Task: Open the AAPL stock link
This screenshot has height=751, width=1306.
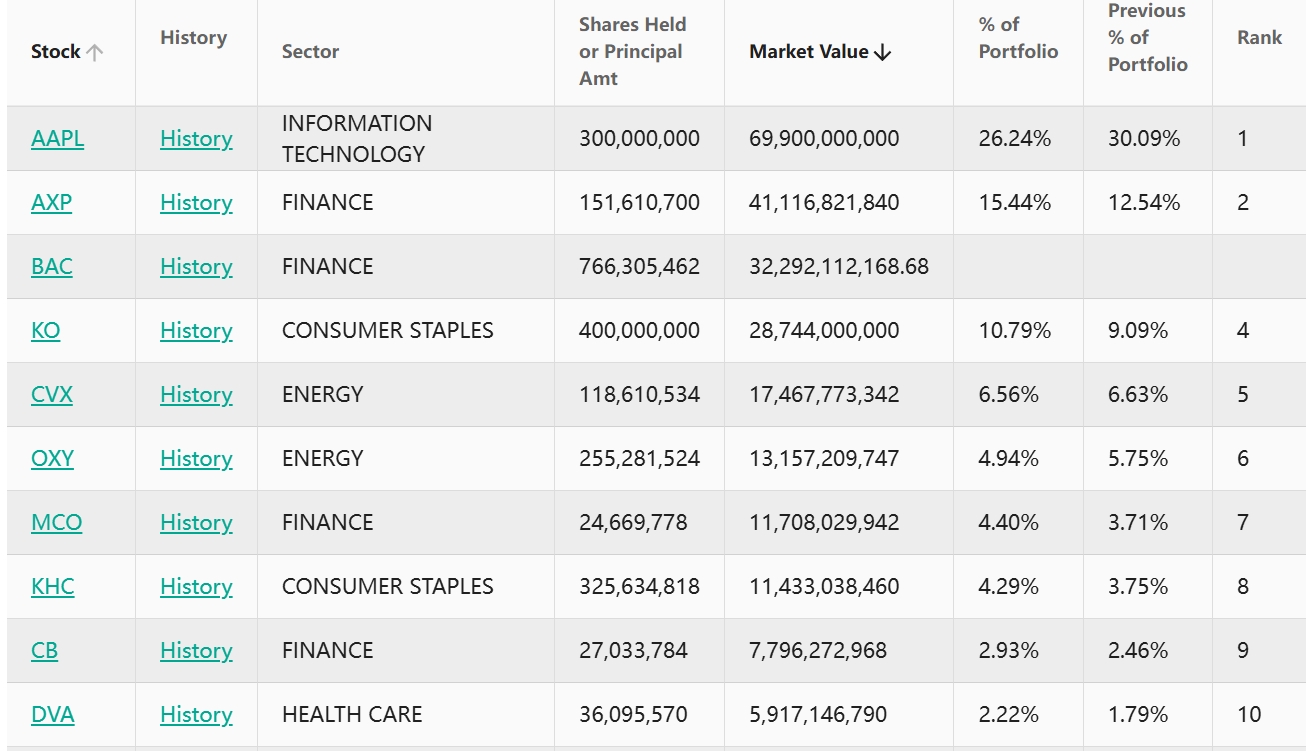Action: pos(57,139)
